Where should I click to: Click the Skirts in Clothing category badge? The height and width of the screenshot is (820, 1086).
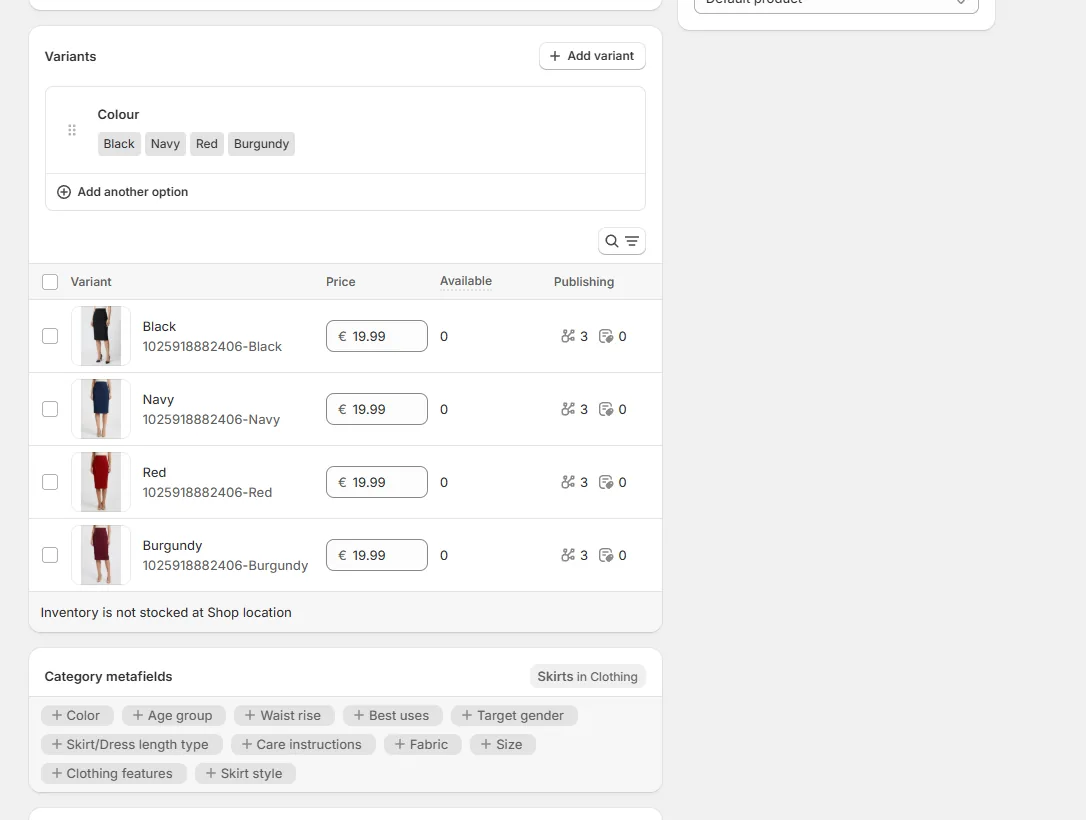tap(587, 677)
